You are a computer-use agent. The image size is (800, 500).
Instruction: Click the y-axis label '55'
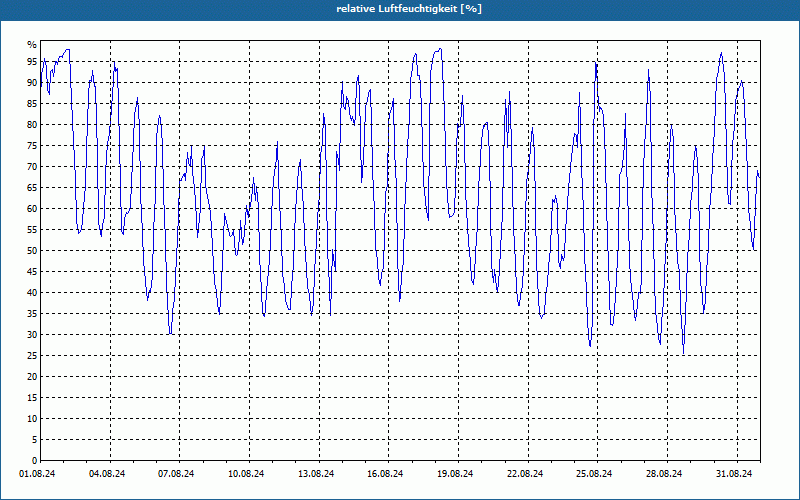(32, 230)
